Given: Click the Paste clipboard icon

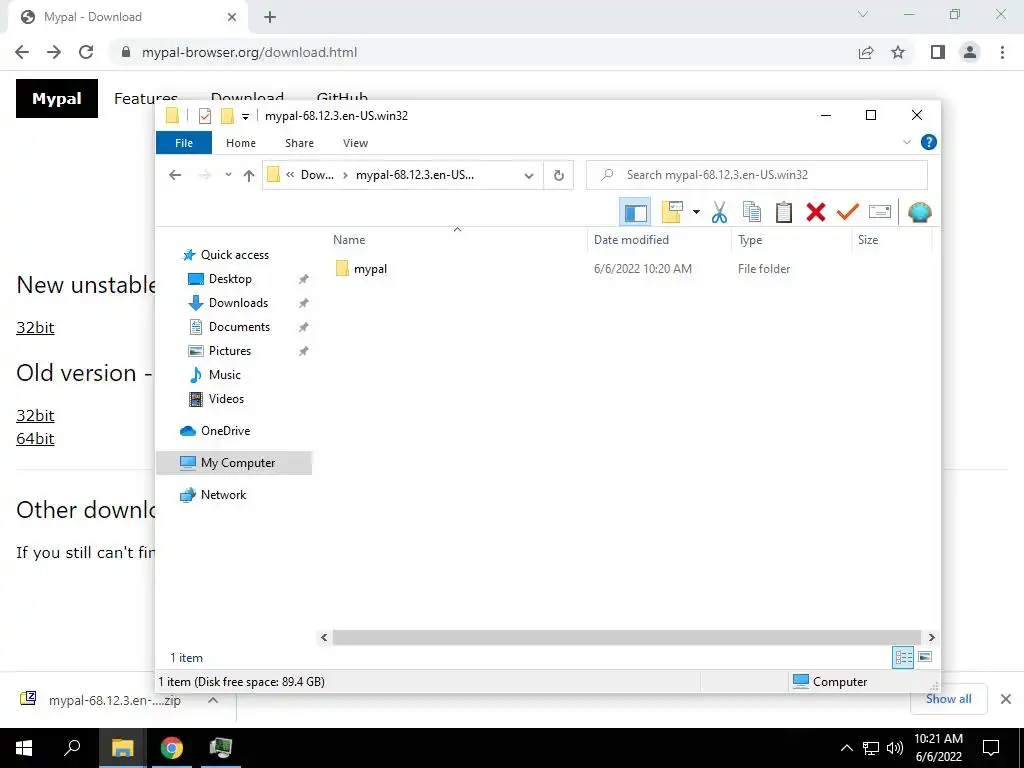Looking at the screenshot, I should pos(784,212).
